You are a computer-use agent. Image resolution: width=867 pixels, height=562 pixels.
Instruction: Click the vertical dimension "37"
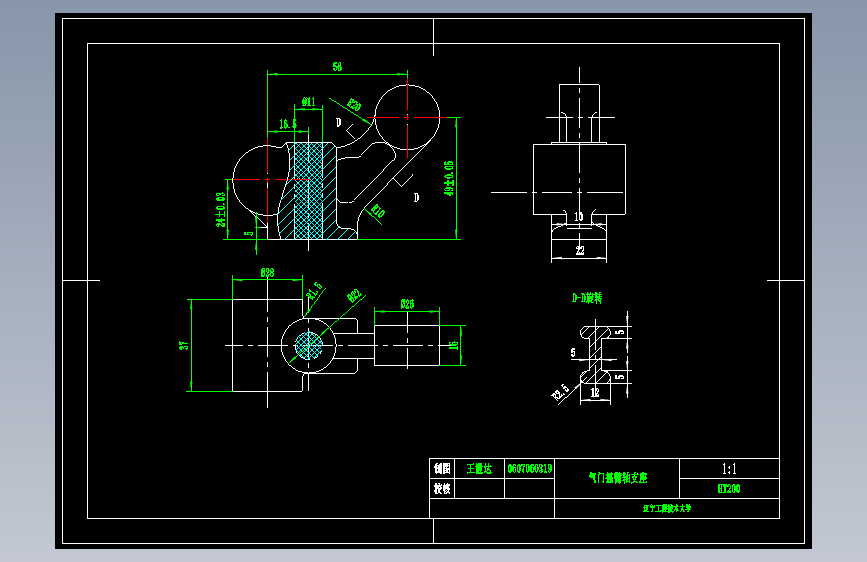tap(184, 345)
